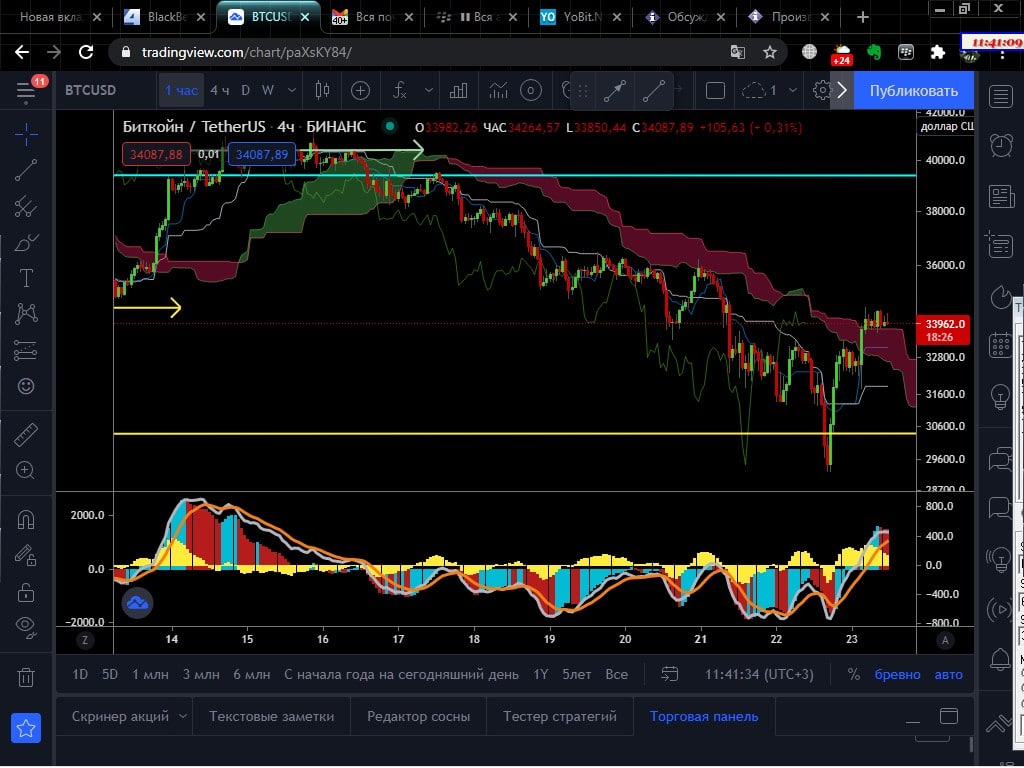Select the 1 млн date range
1024x768 pixels.
(x=150, y=675)
